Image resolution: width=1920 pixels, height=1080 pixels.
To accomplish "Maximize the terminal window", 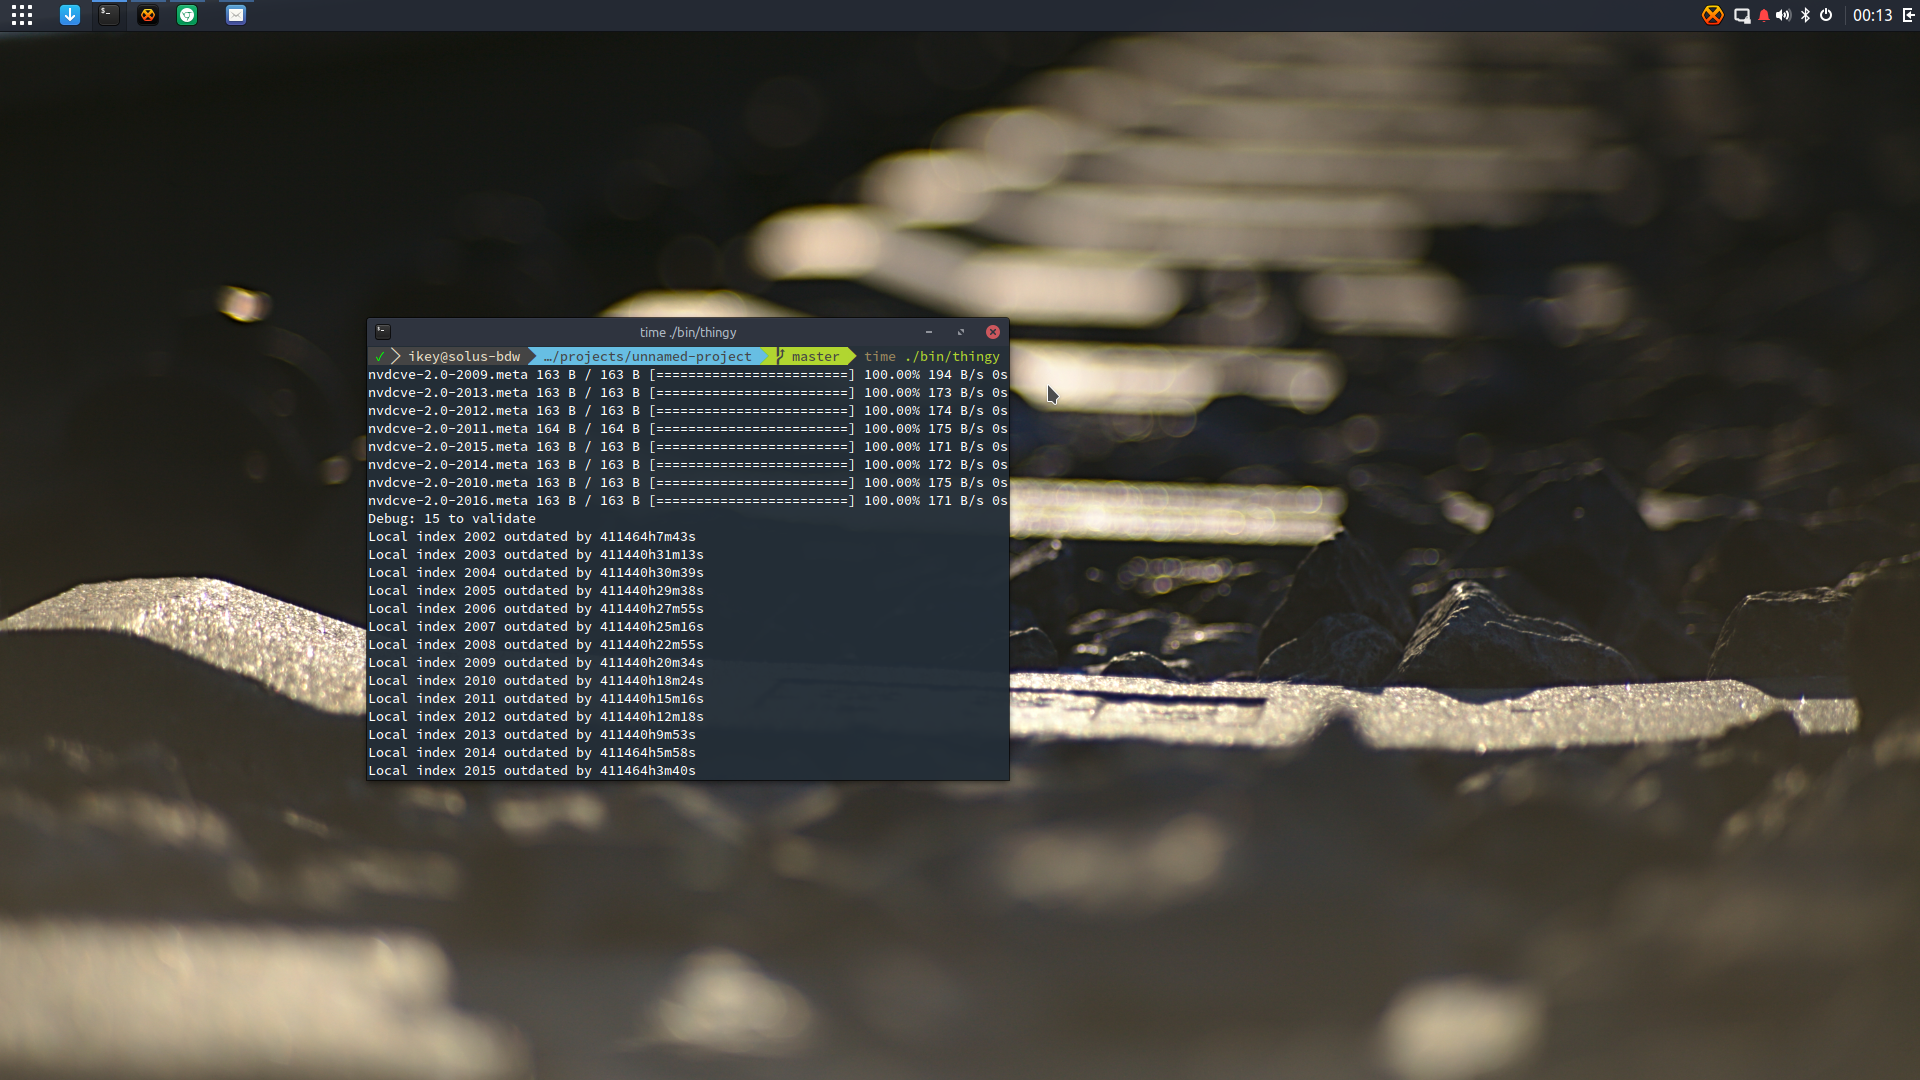I will [x=961, y=332].
